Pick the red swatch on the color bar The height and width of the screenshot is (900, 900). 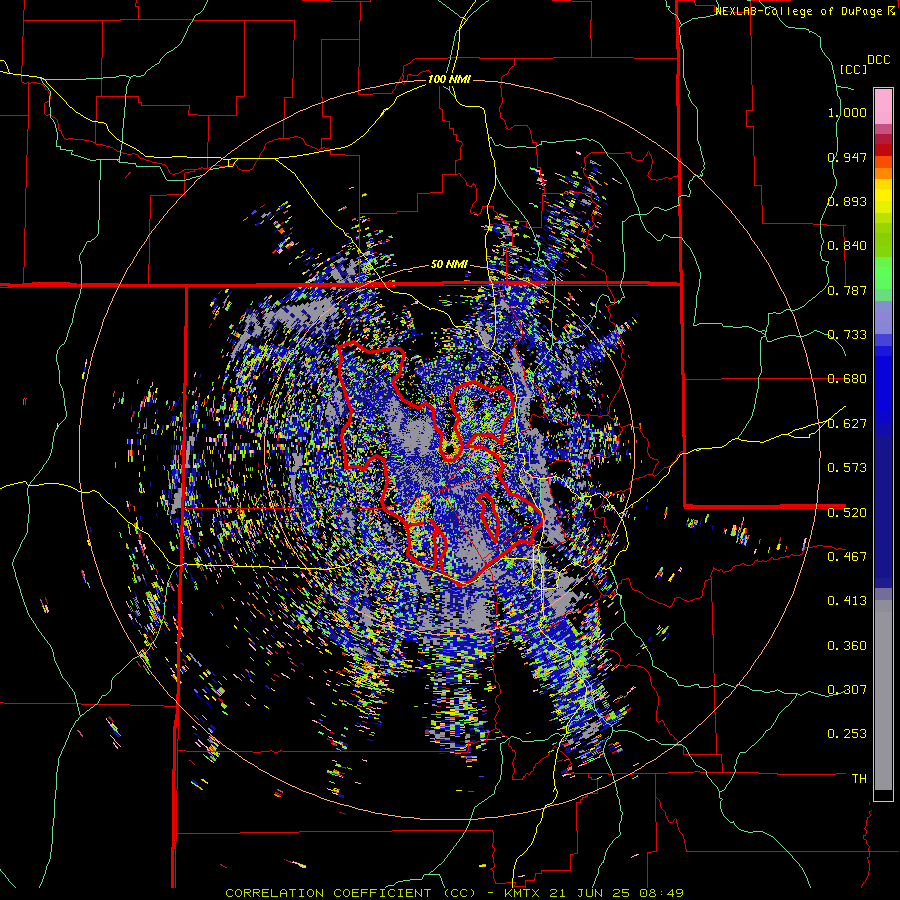(883, 150)
